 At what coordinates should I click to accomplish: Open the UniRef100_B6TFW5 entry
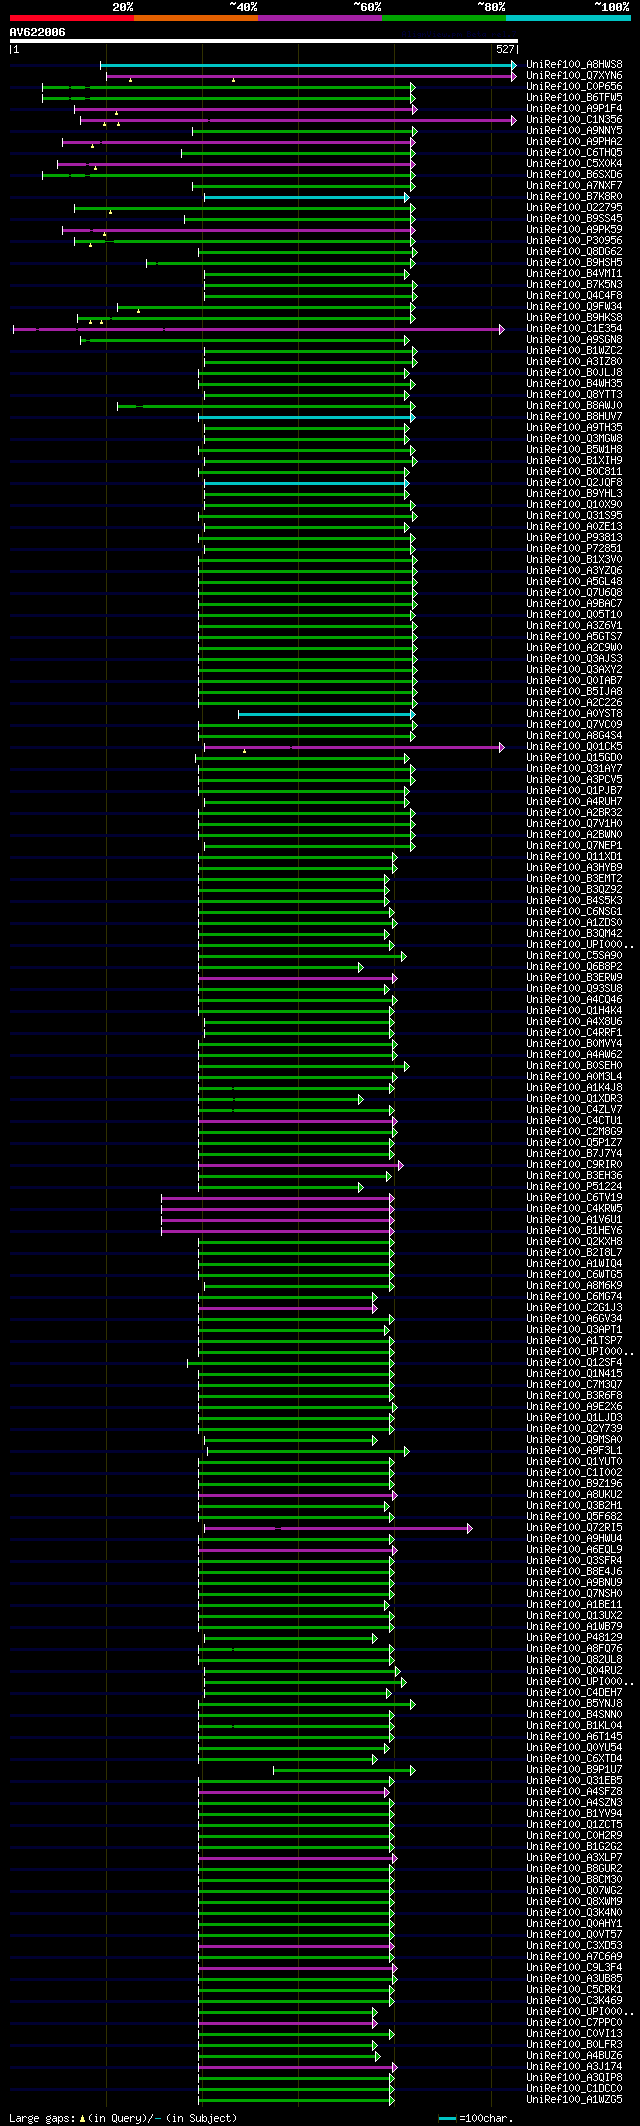point(574,98)
